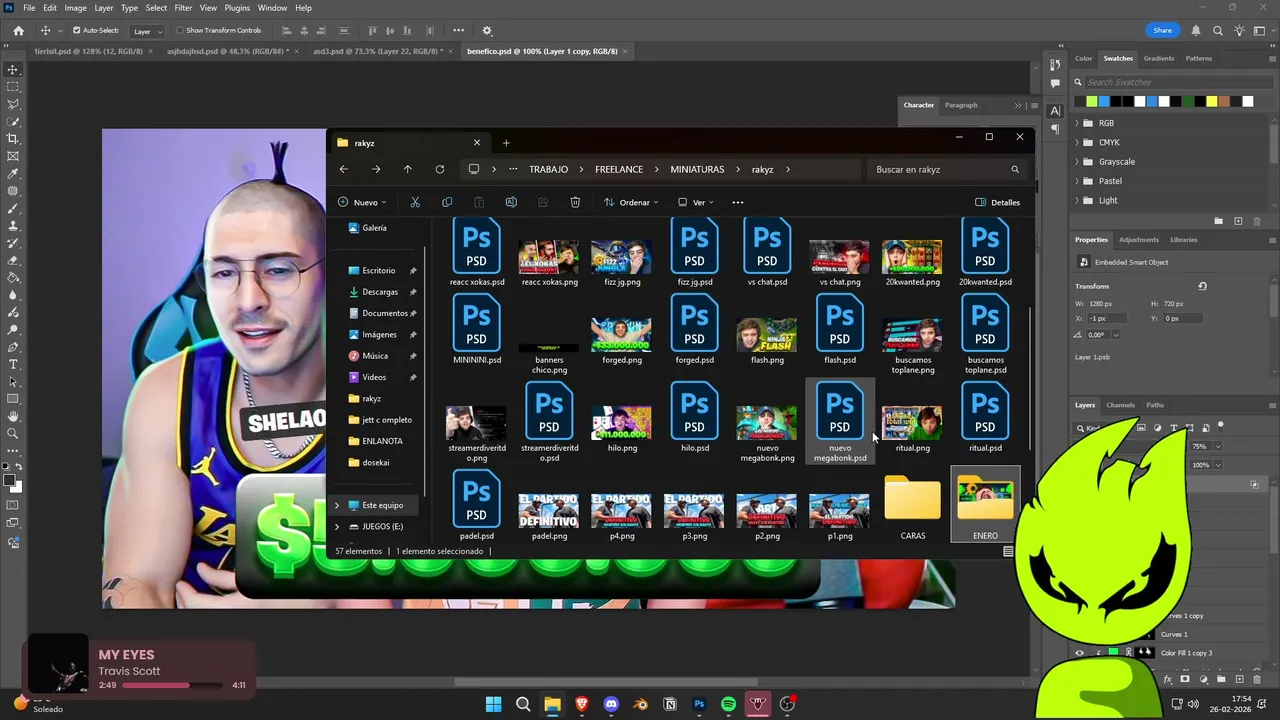Open the Plugins menu
Viewport: 1280px width, 720px height.
pyautogui.click(x=237, y=8)
